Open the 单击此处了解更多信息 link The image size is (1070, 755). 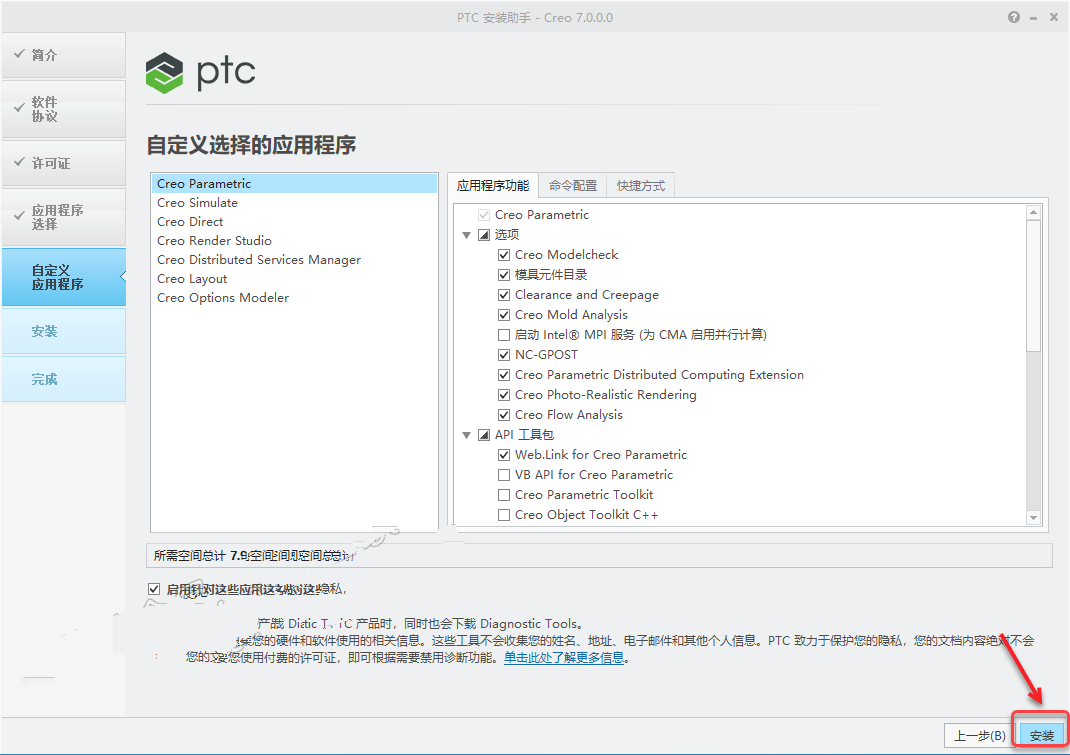(564, 657)
